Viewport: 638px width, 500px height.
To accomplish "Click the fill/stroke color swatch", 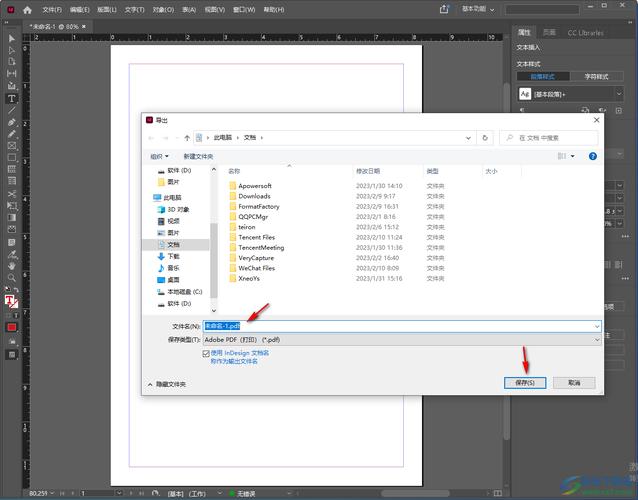I will click(x=11, y=299).
